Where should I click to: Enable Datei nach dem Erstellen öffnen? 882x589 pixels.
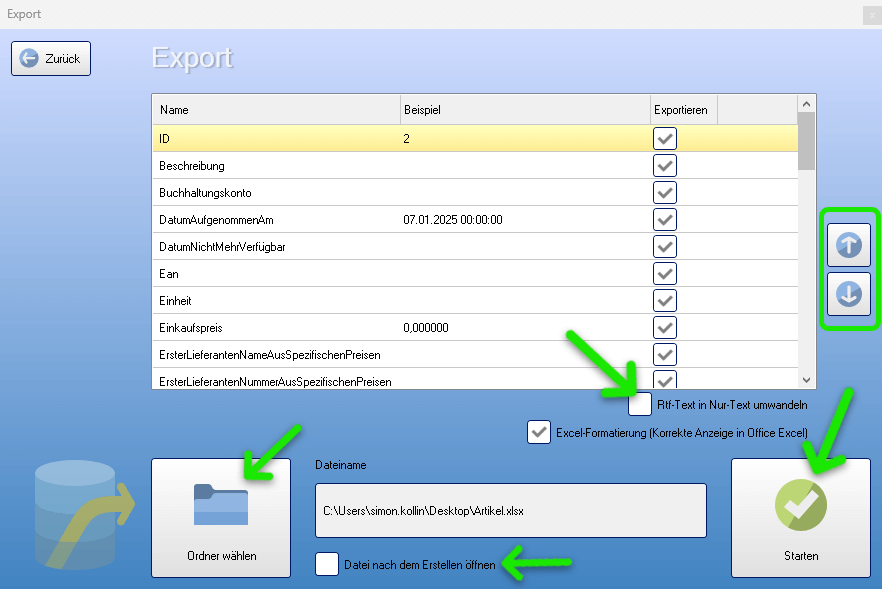326,564
